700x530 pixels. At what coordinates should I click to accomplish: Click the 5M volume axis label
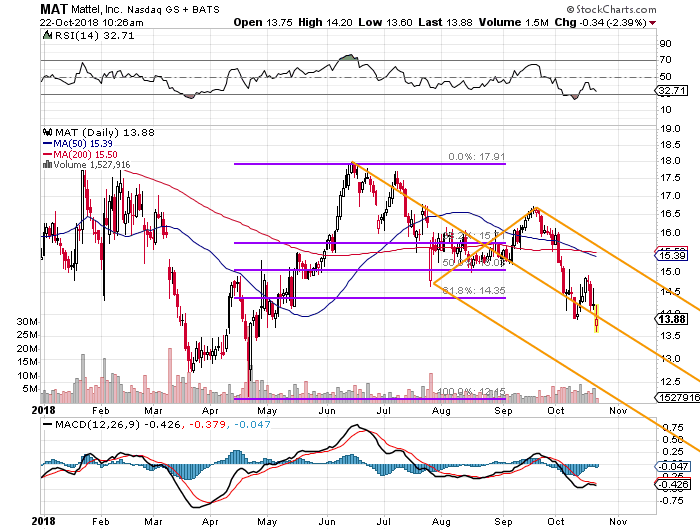click(x=30, y=389)
